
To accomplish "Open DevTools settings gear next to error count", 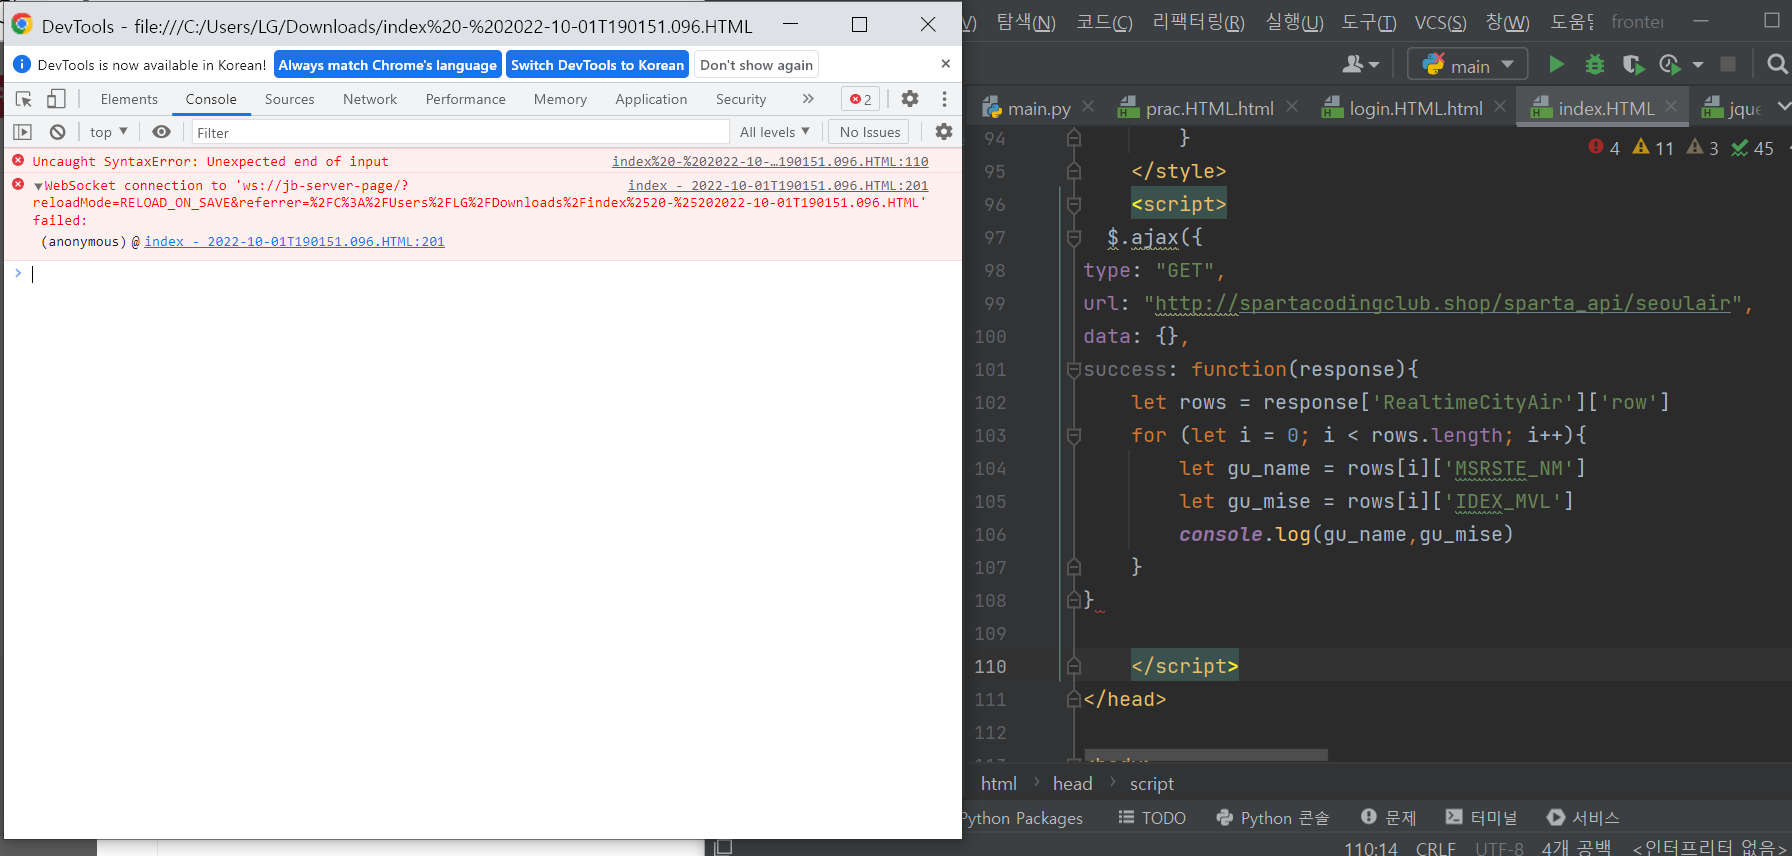I will pyautogui.click(x=910, y=99).
